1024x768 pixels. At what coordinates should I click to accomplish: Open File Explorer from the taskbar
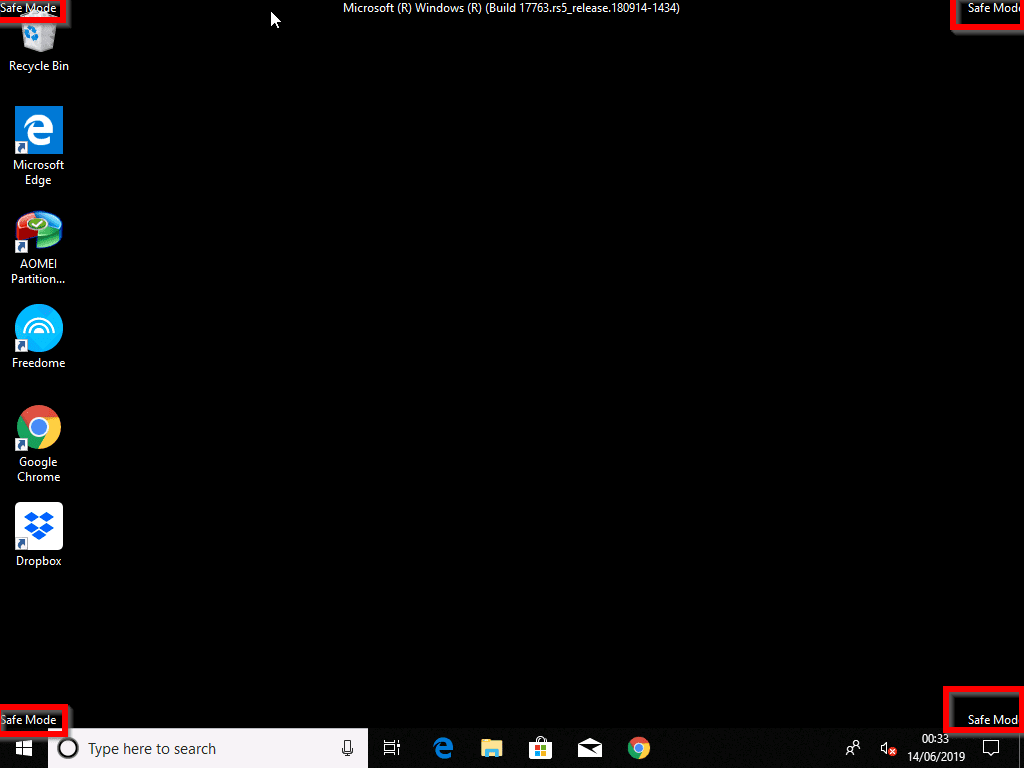492,748
